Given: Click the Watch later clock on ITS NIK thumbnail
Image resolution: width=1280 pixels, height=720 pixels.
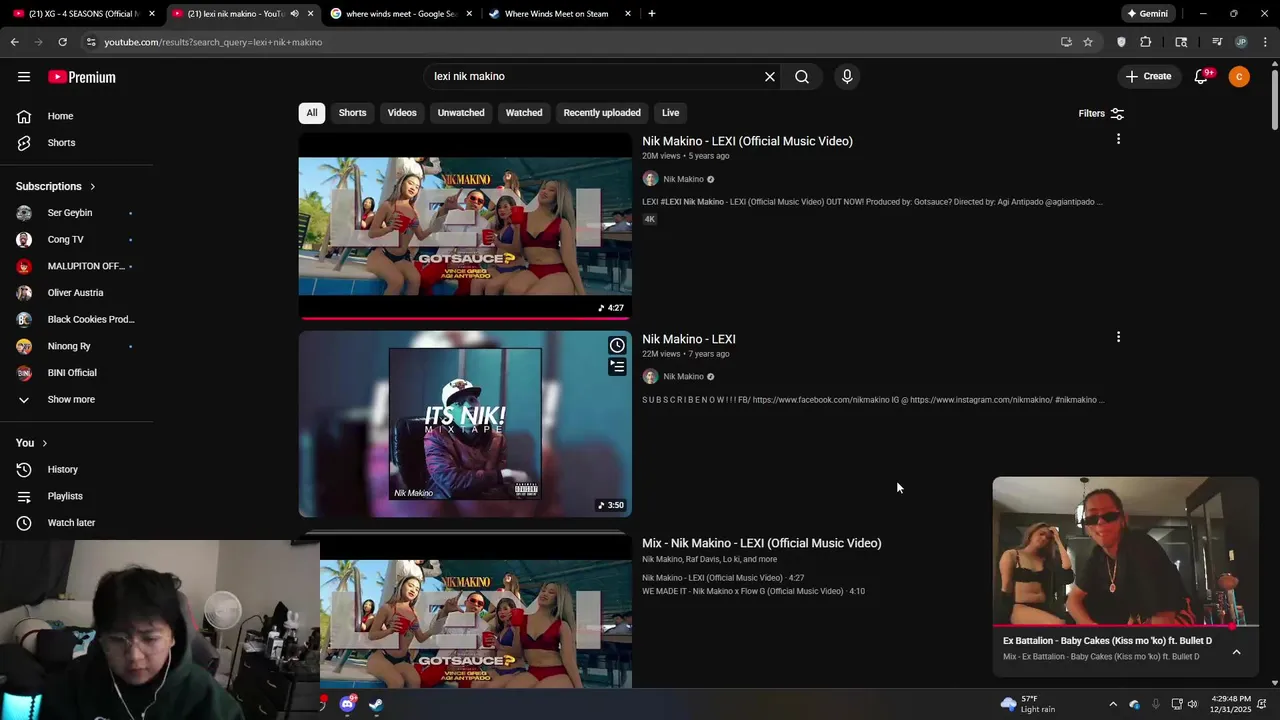Looking at the screenshot, I should (x=617, y=345).
